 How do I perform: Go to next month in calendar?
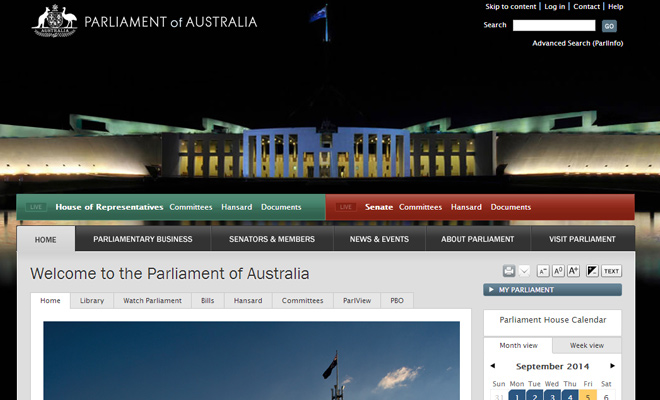tap(612, 366)
